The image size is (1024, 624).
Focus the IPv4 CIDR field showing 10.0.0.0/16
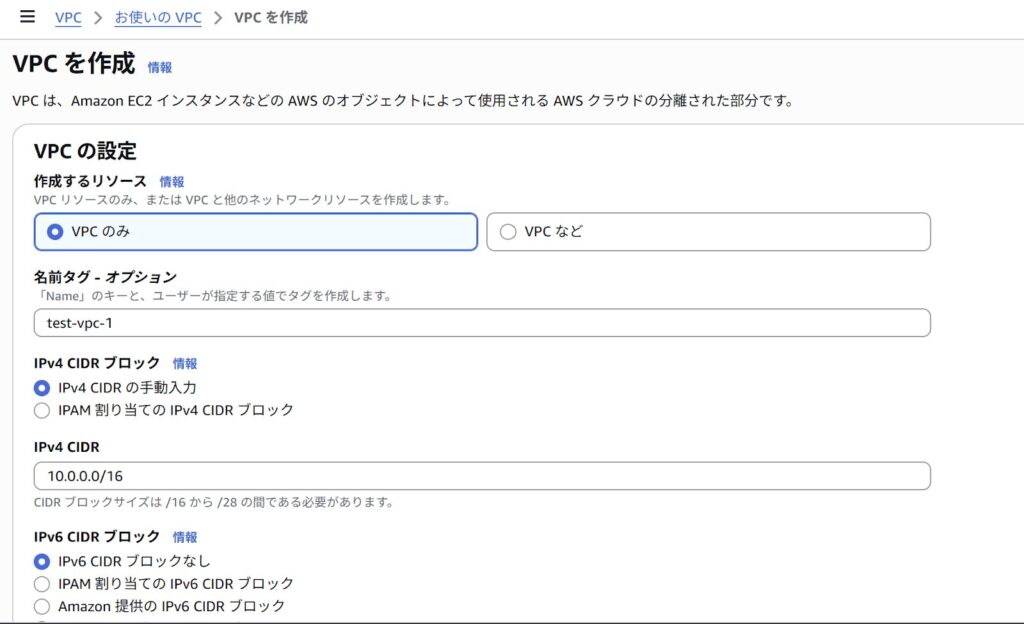point(482,476)
